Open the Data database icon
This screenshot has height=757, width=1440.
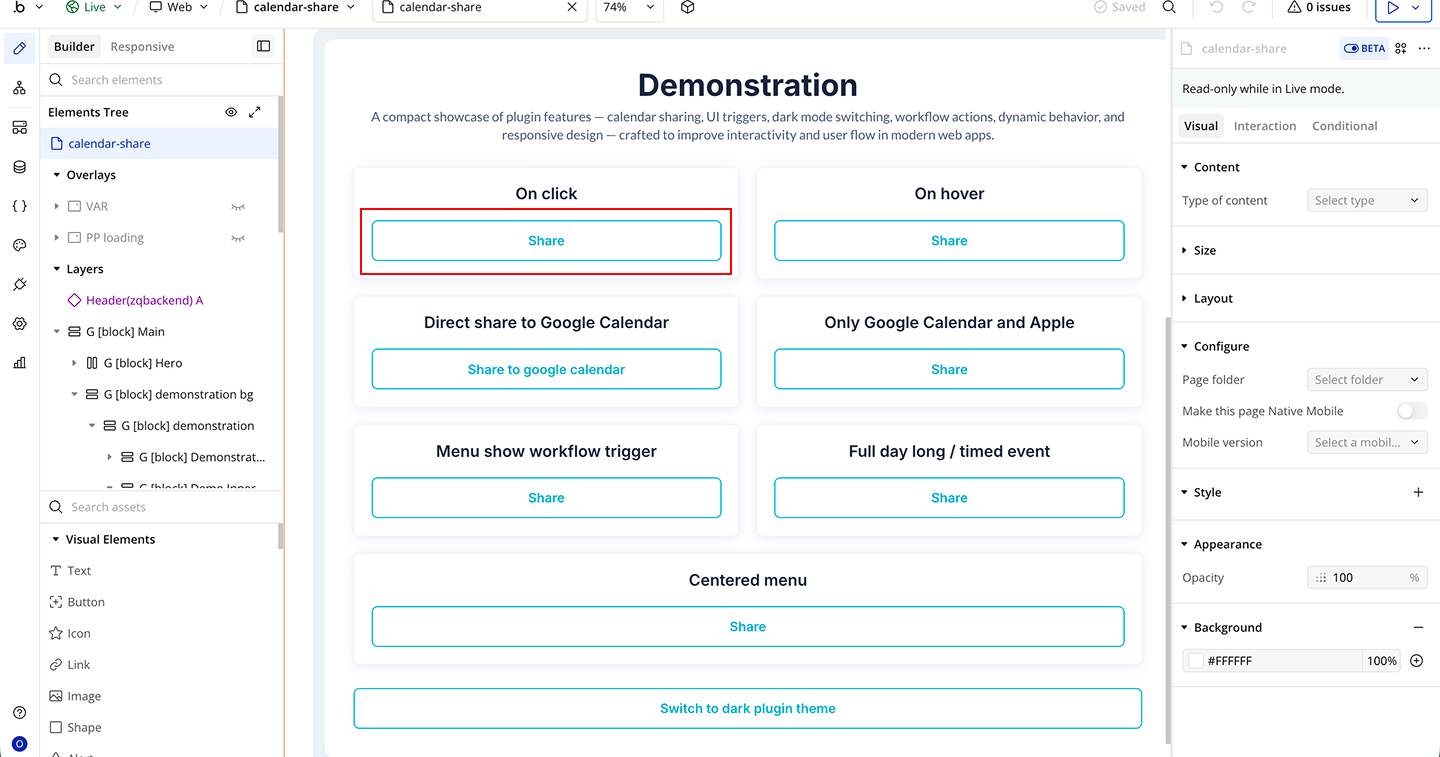19,167
